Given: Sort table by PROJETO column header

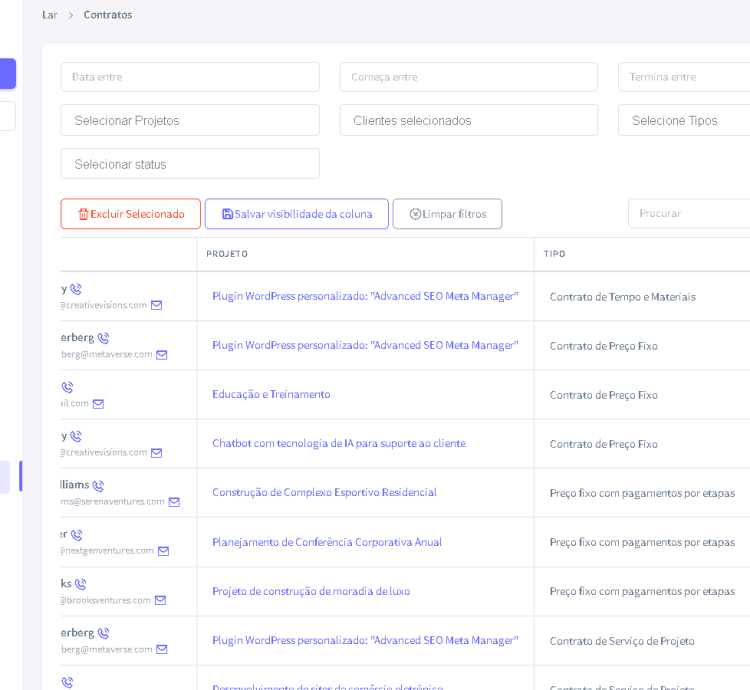Looking at the screenshot, I should [227, 254].
